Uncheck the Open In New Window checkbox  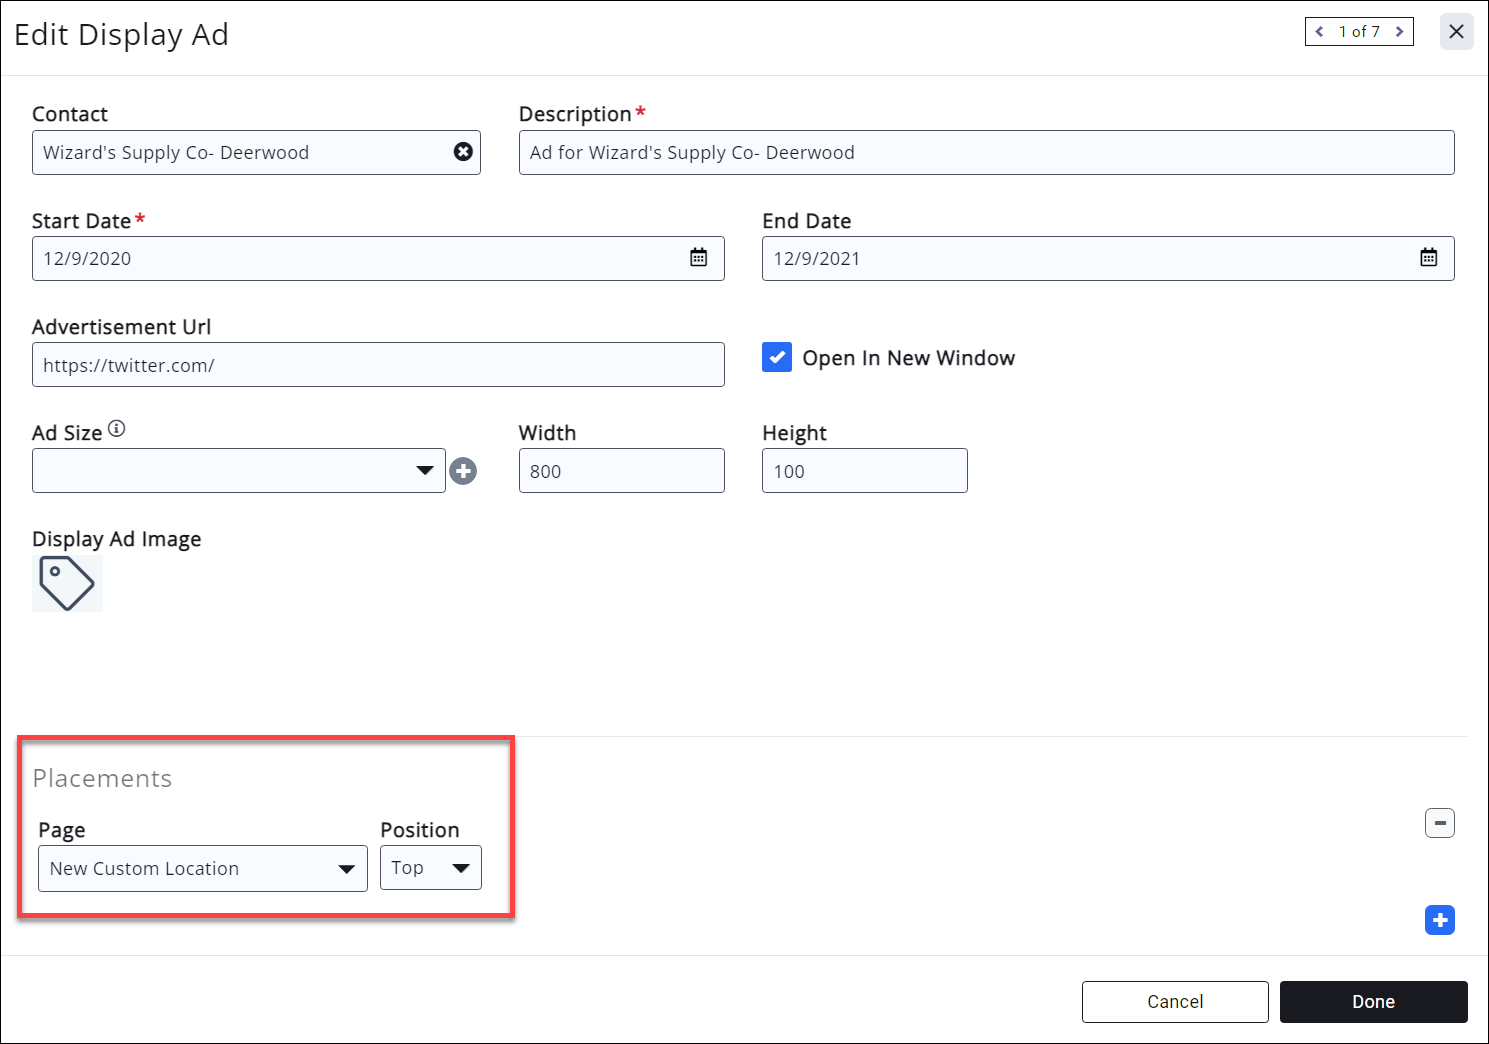tap(777, 358)
